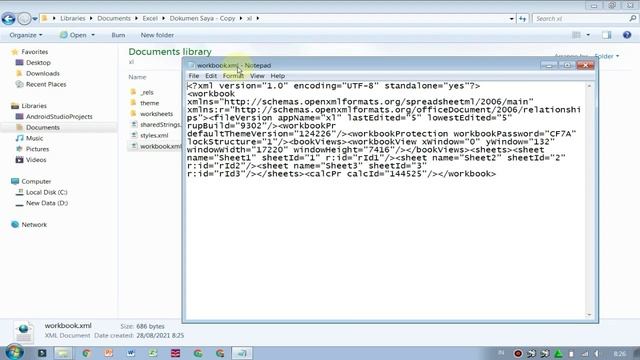Select Favorites in navigation pane

pyautogui.click(x=30, y=52)
